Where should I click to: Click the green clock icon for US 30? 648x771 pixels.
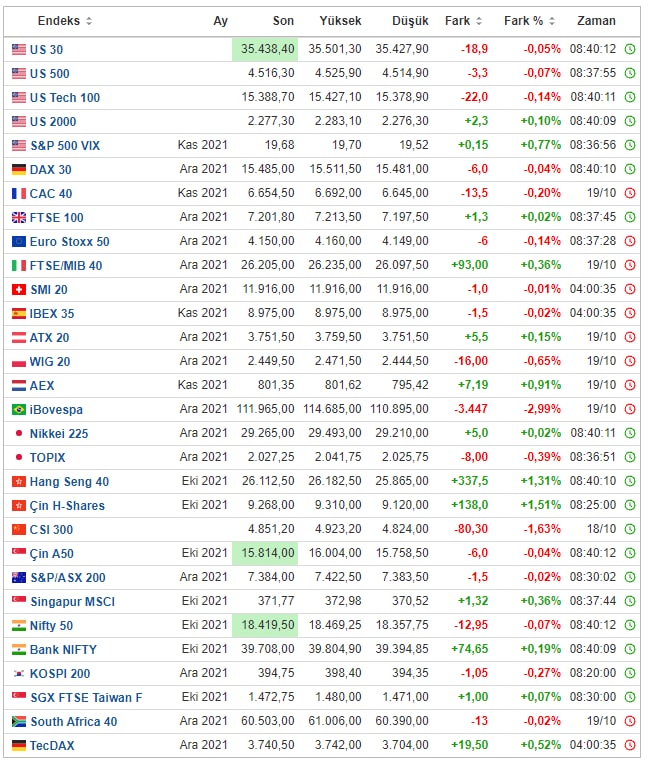pyautogui.click(x=630, y=49)
